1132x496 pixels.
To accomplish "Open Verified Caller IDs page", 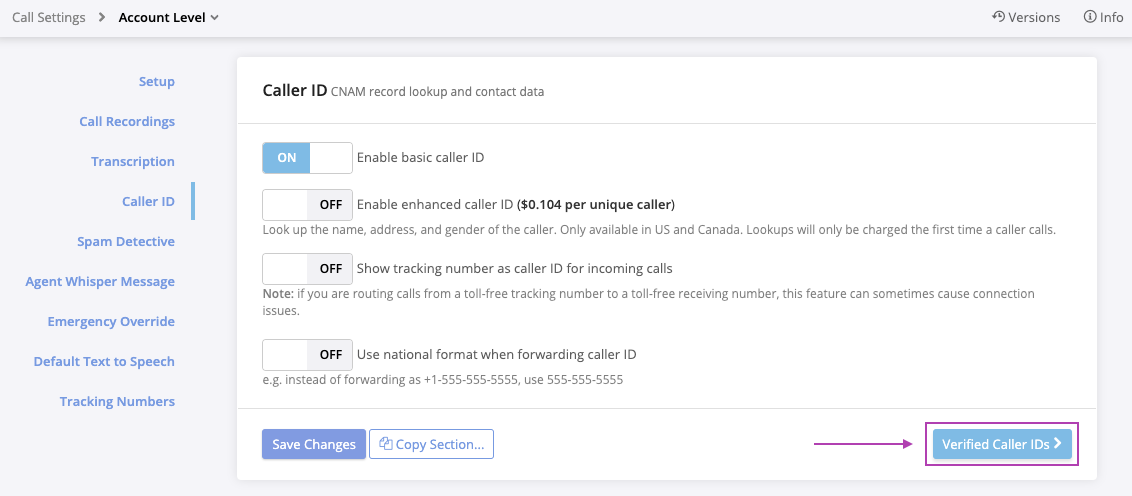I will click(x=1002, y=444).
